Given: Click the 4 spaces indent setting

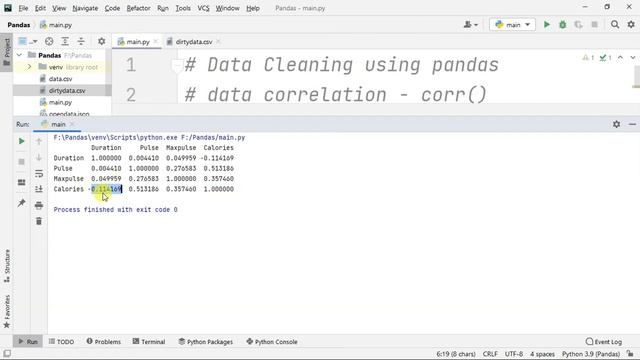Looking at the screenshot, I should point(542,354).
